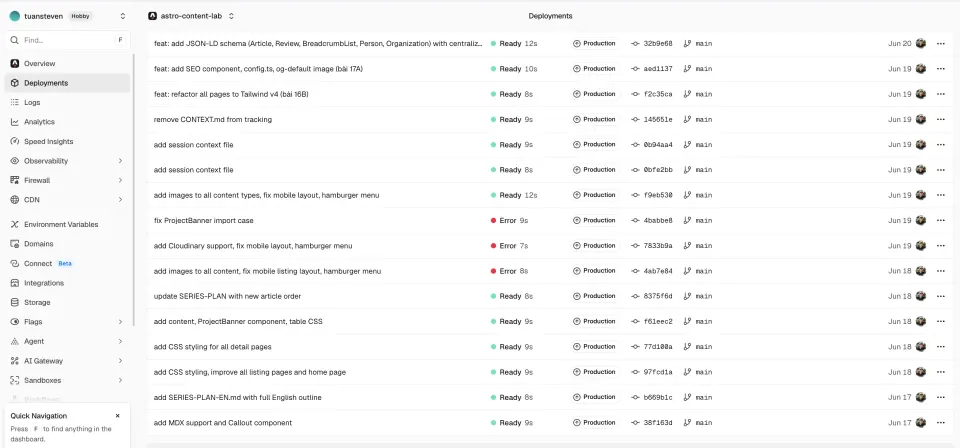Open more options for commit f2c35ca
Image resolution: width=960 pixels, height=448 pixels.
(x=940, y=94)
